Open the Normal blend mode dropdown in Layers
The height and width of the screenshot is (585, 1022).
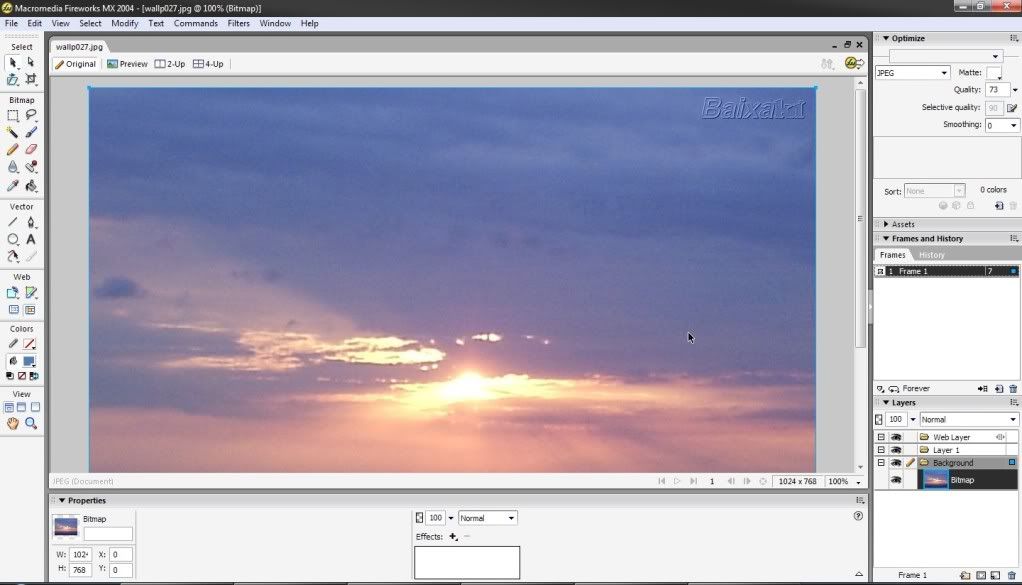(968, 420)
